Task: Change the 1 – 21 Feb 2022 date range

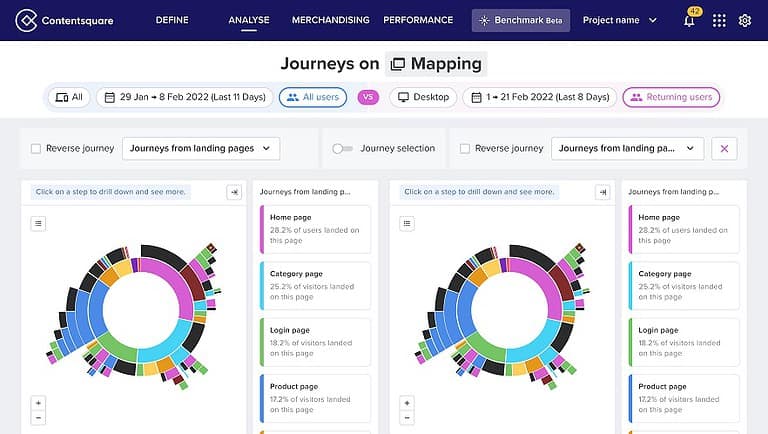Action: tap(540, 97)
